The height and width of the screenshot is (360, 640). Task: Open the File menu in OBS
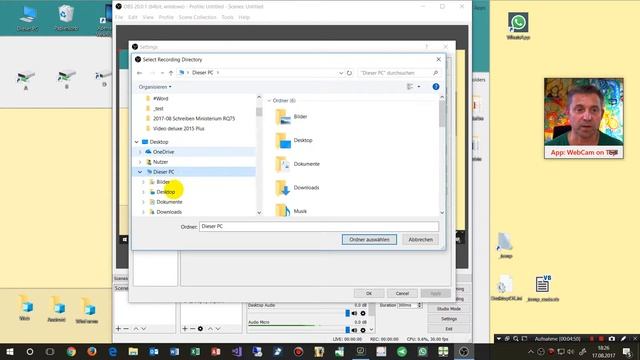119,17
